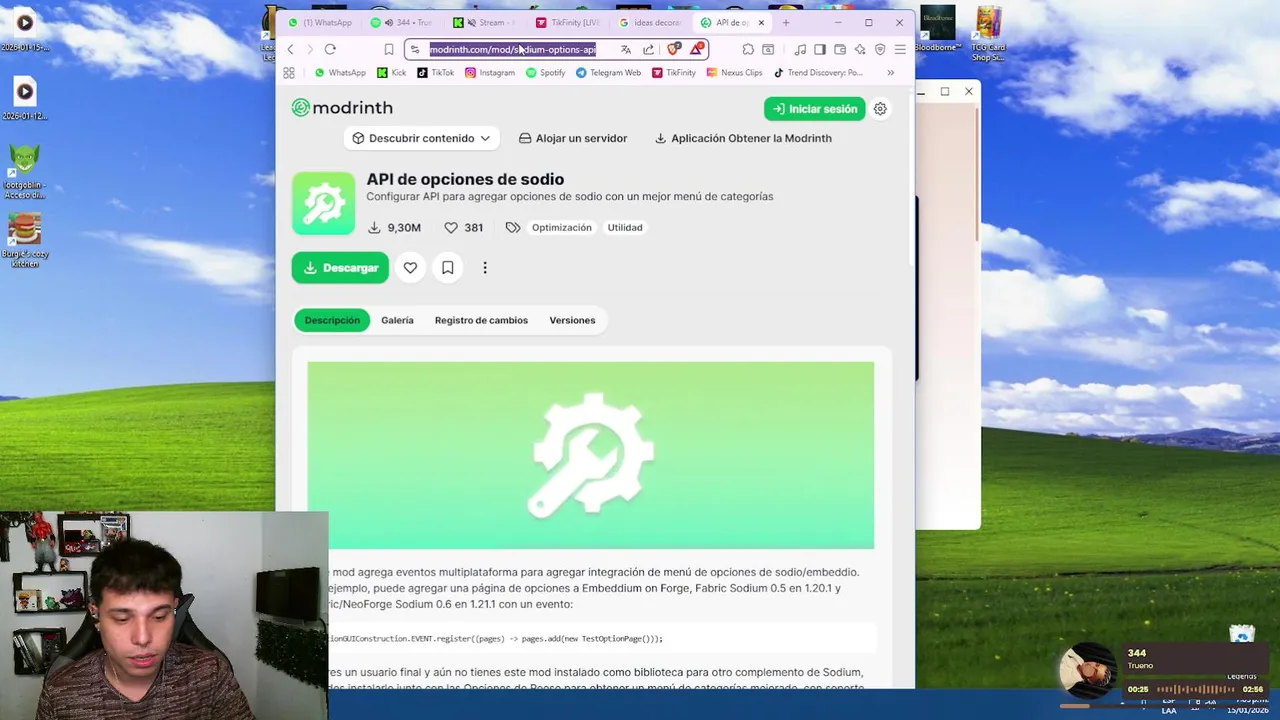Reload the Modrinth page
The image size is (1280, 720).
(x=330, y=49)
